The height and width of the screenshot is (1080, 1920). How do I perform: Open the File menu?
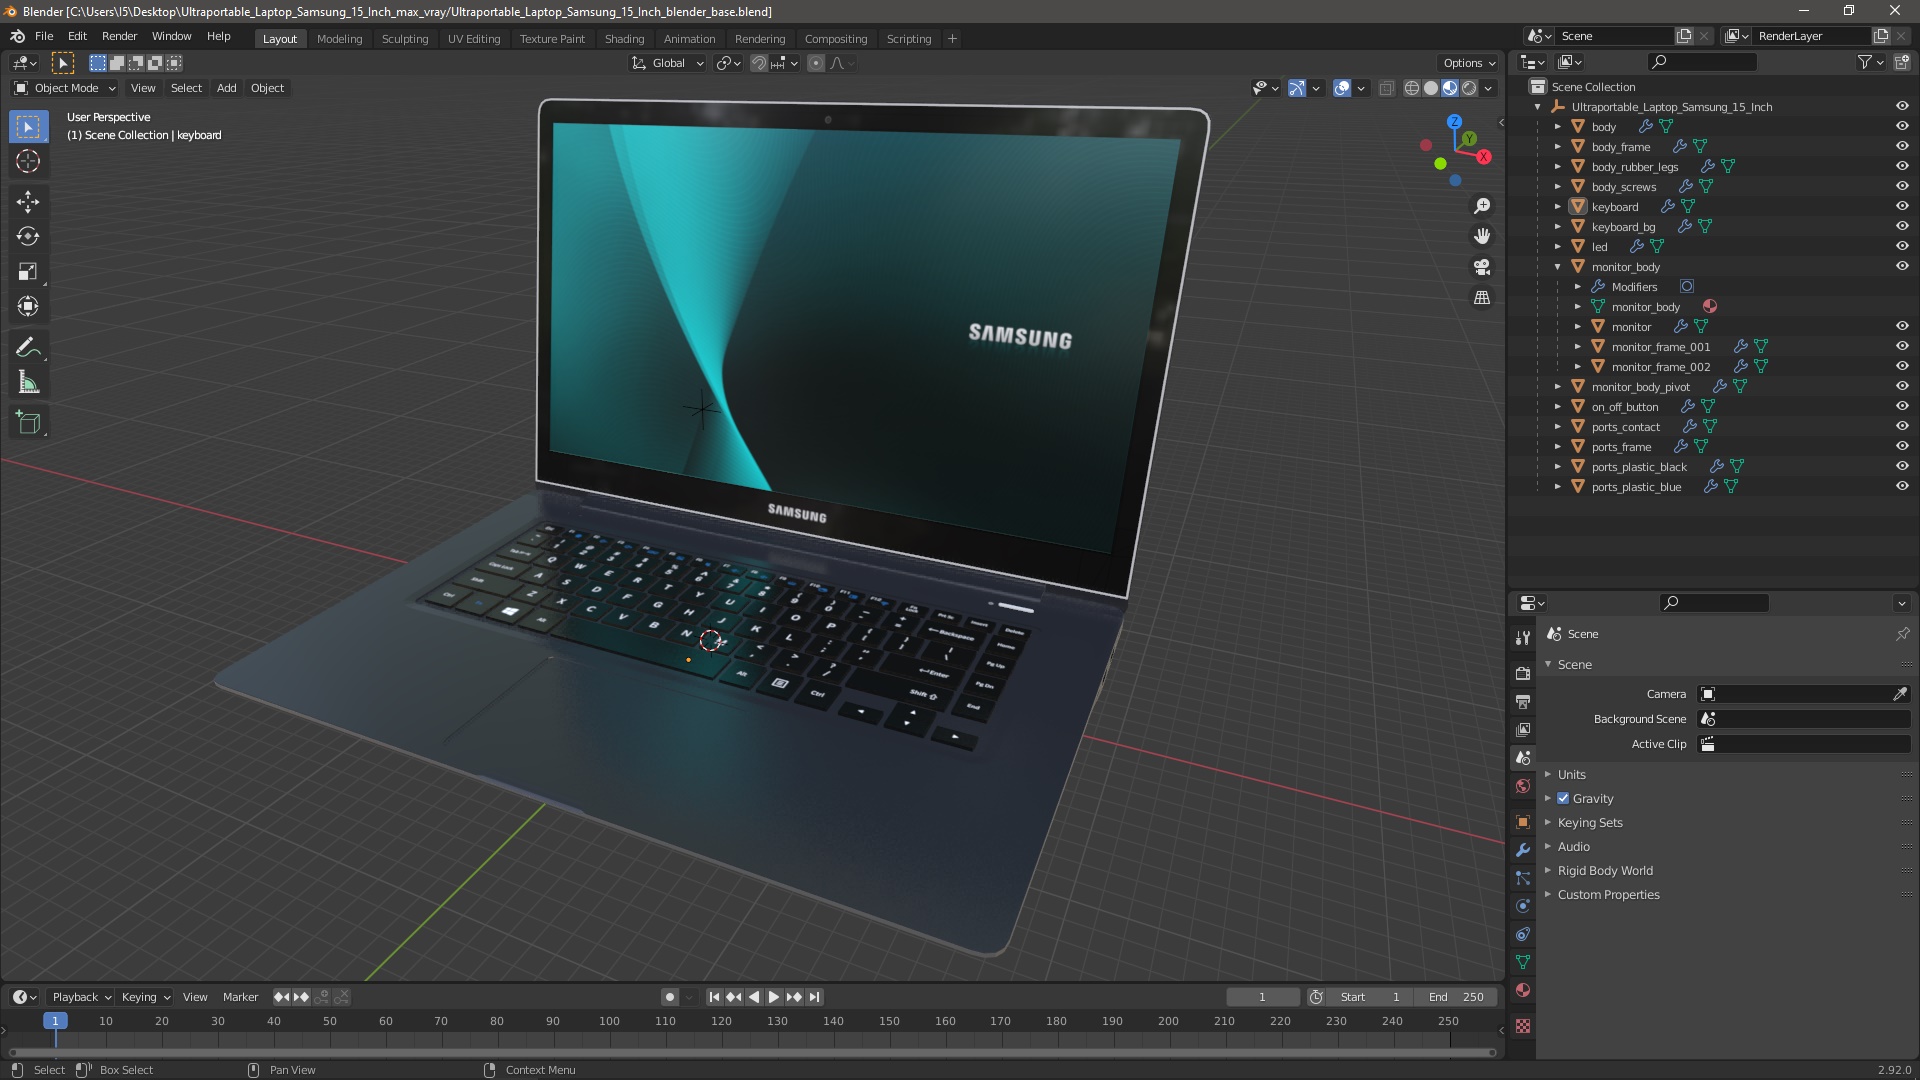44,36
